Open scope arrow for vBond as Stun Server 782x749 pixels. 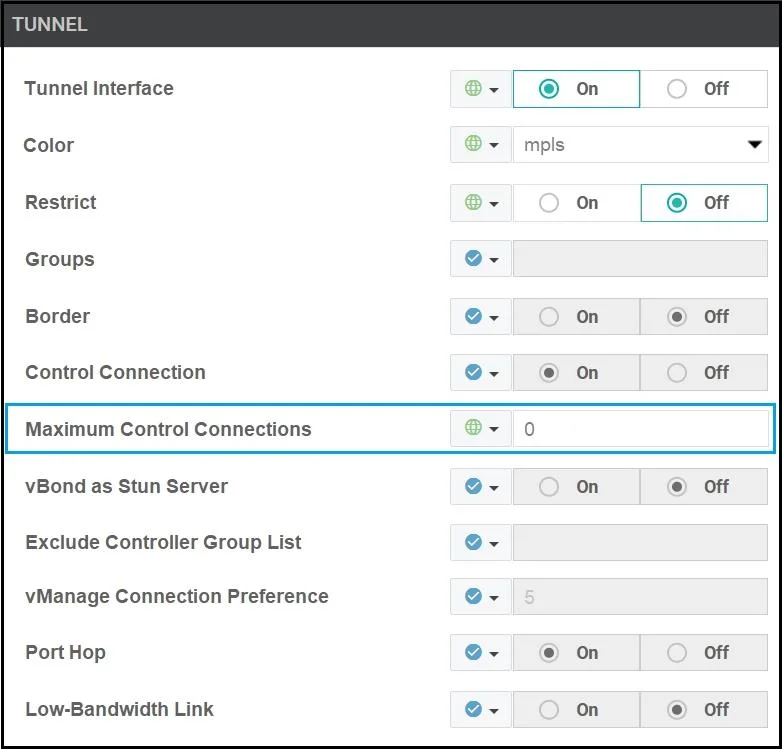[494, 488]
